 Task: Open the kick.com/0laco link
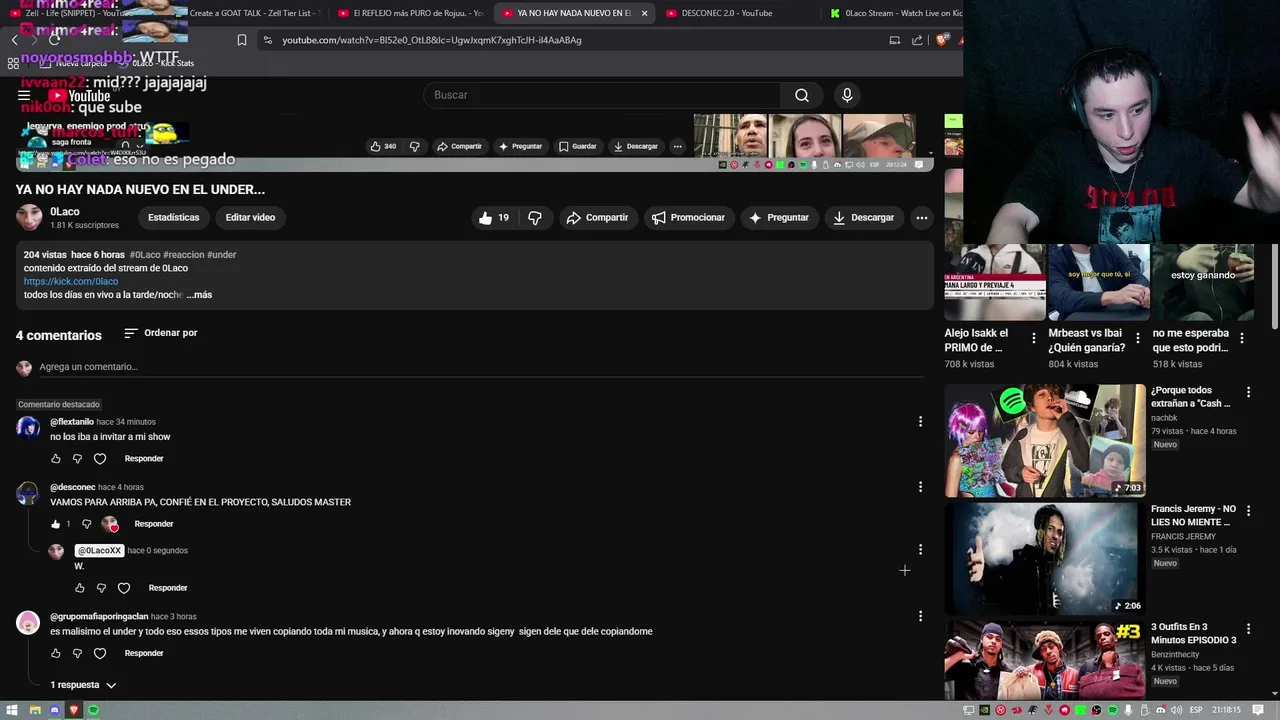point(71,282)
